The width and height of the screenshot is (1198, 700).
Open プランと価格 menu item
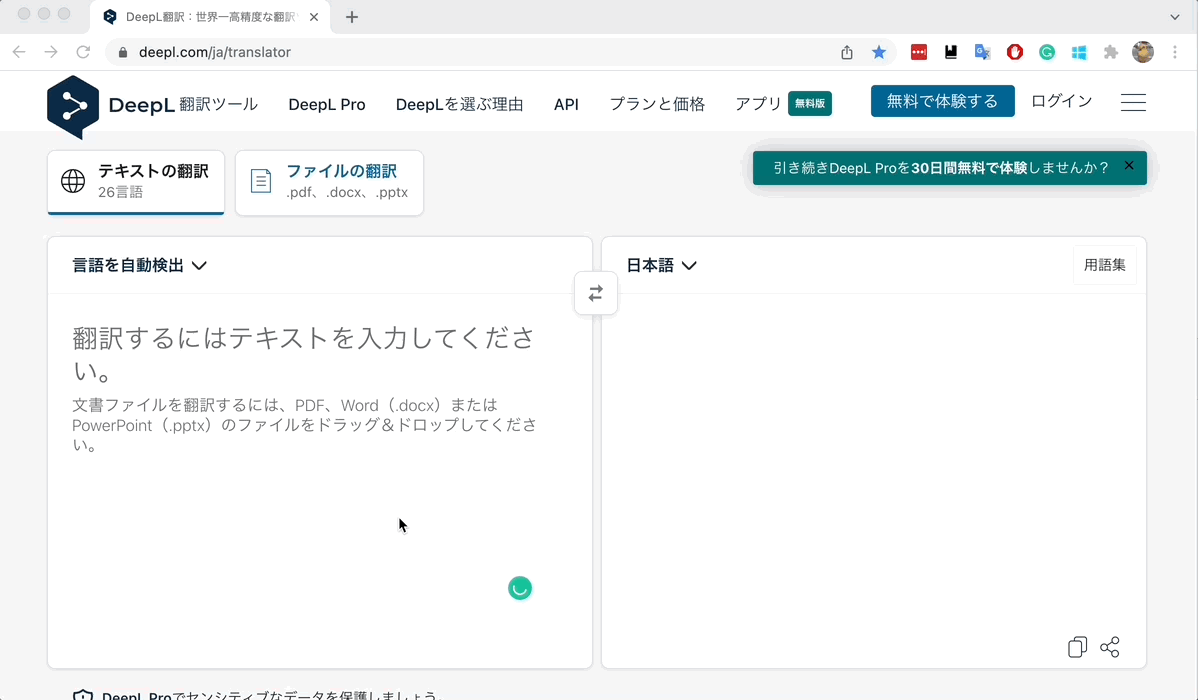click(657, 105)
